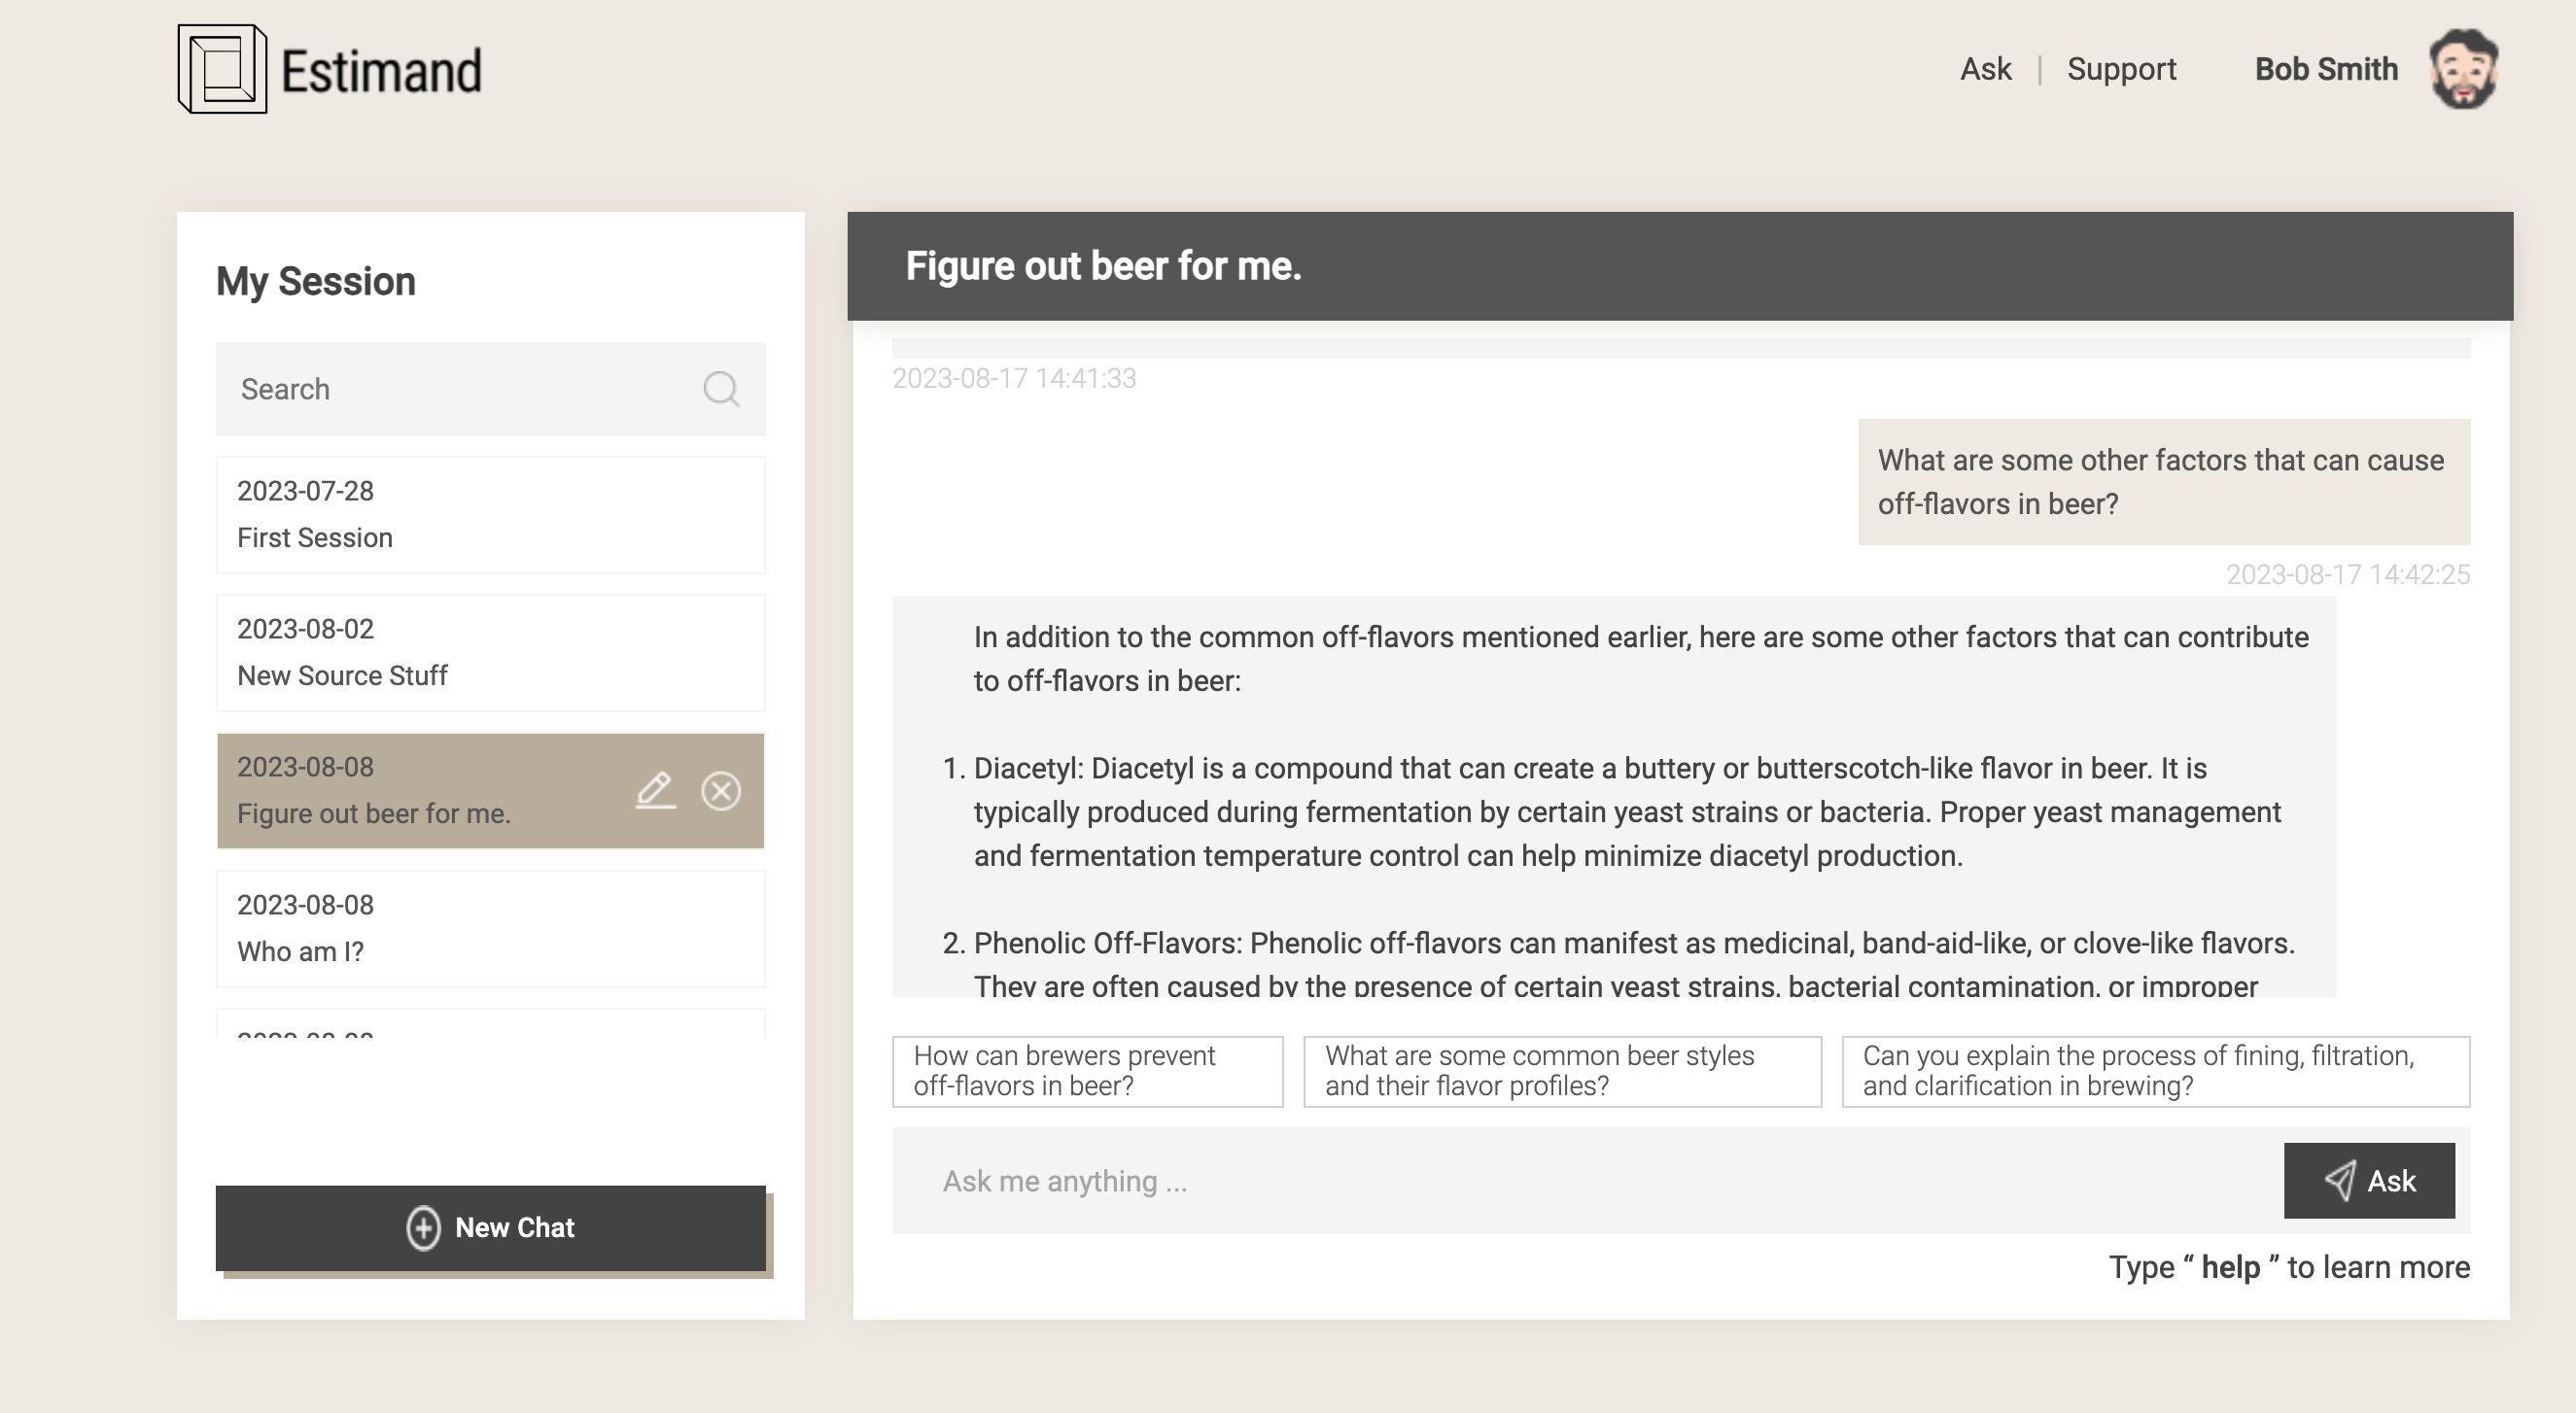This screenshot has width=2576, height=1413.
Task: Open the New Source Stuff session
Action: point(490,653)
